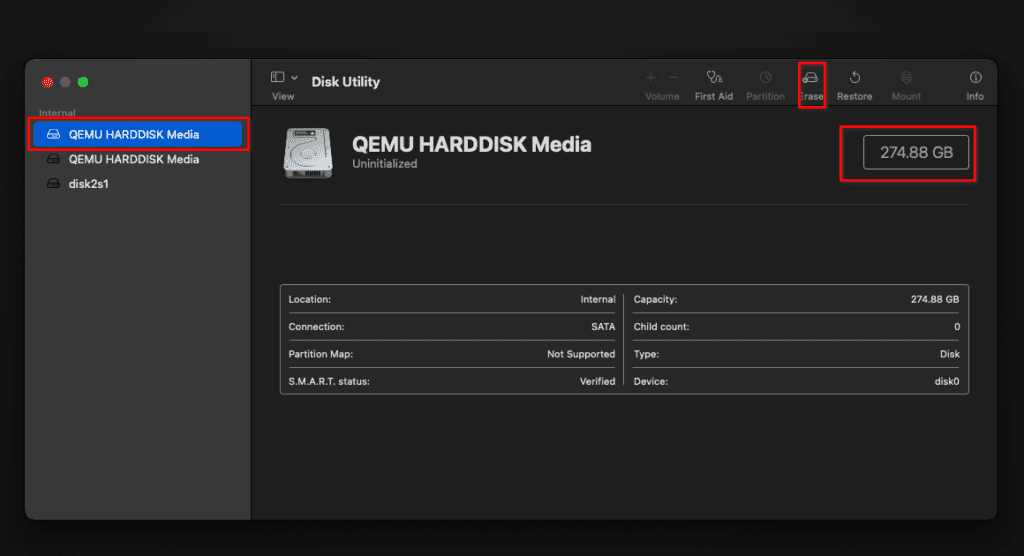Add a volume with plus icon
The image size is (1024, 556).
click(x=650, y=78)
